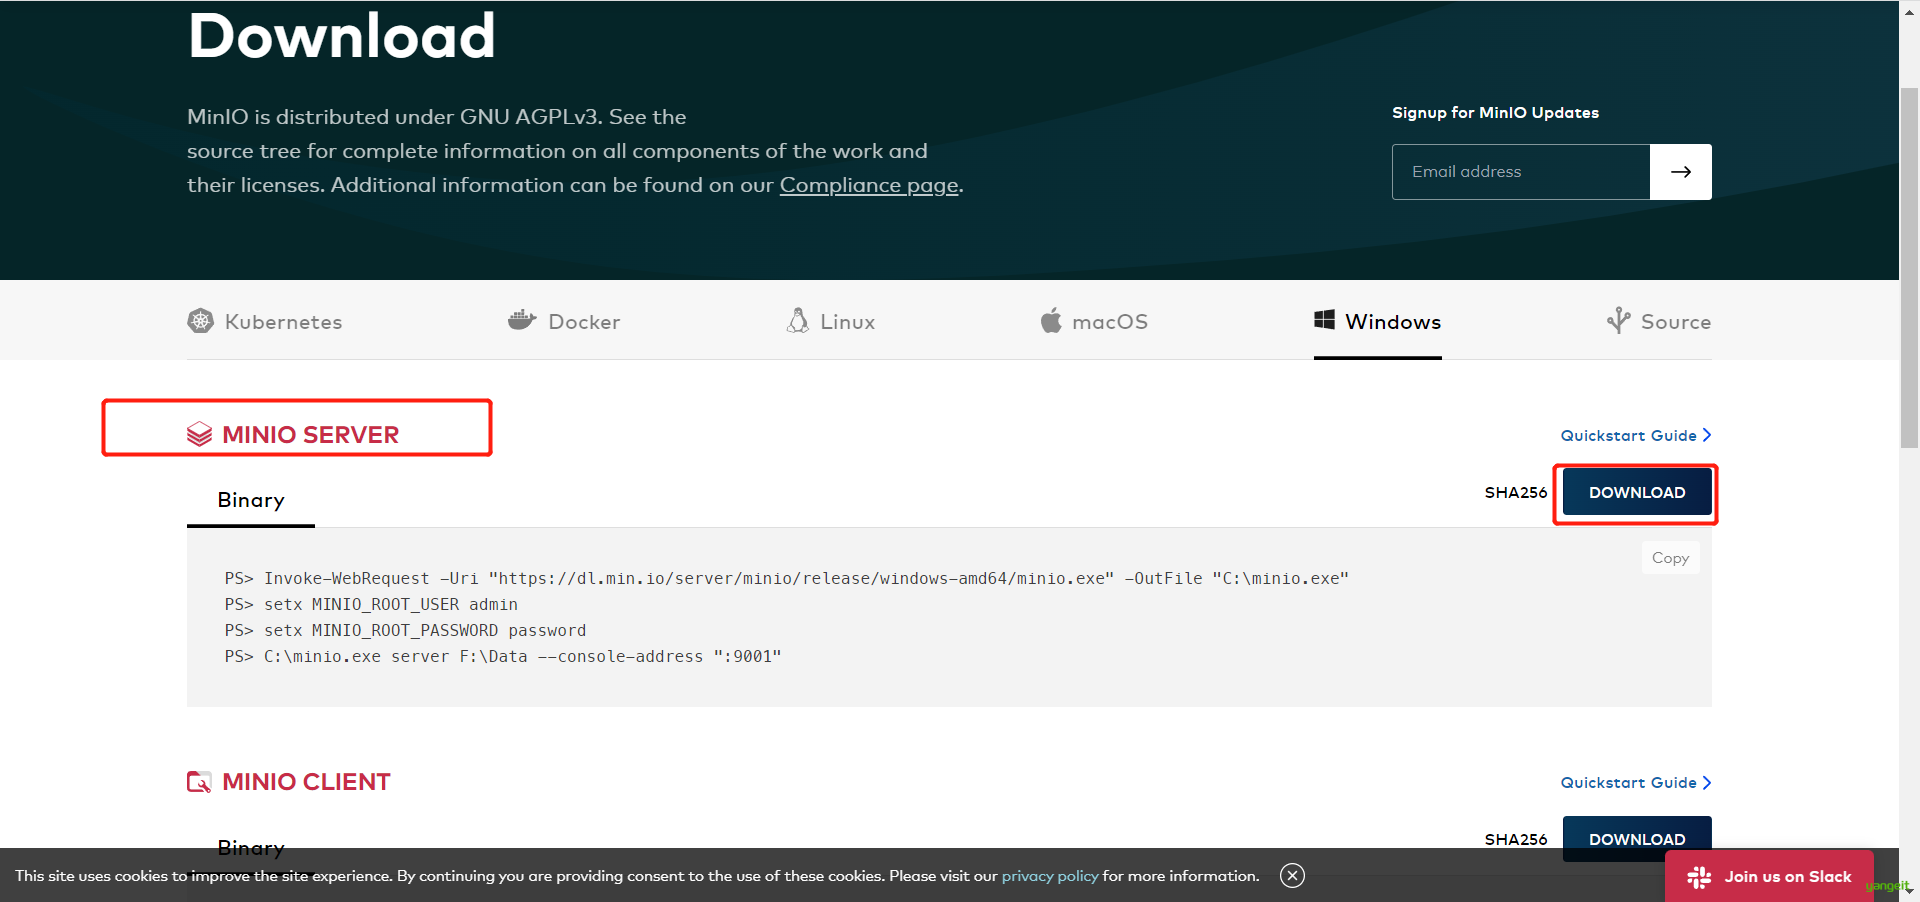Click the Download page heading
Viewport: 1920px width, 902px height.
[x=341, y=36]
